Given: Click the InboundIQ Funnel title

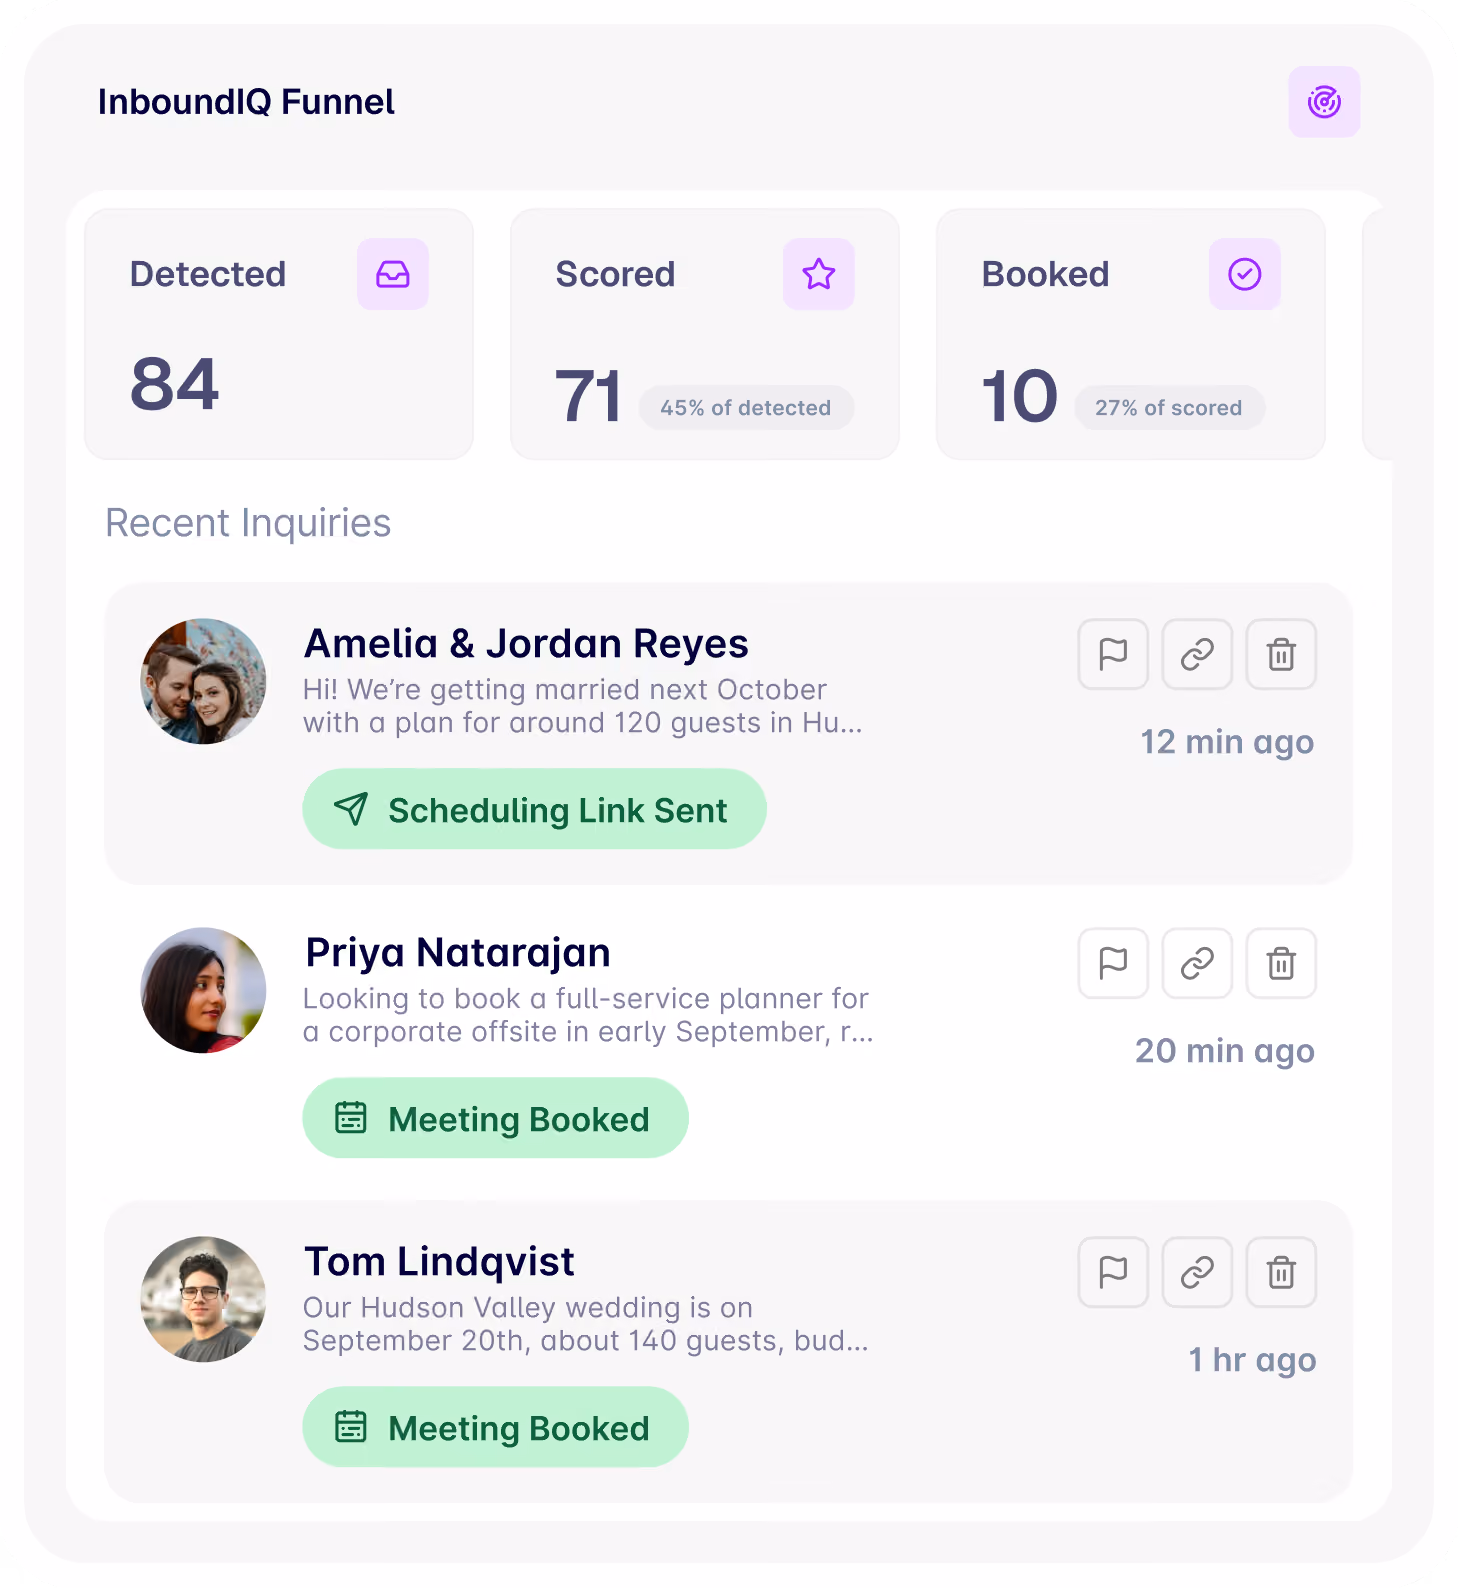Looking at the screenshot, I should pos(246,102).
